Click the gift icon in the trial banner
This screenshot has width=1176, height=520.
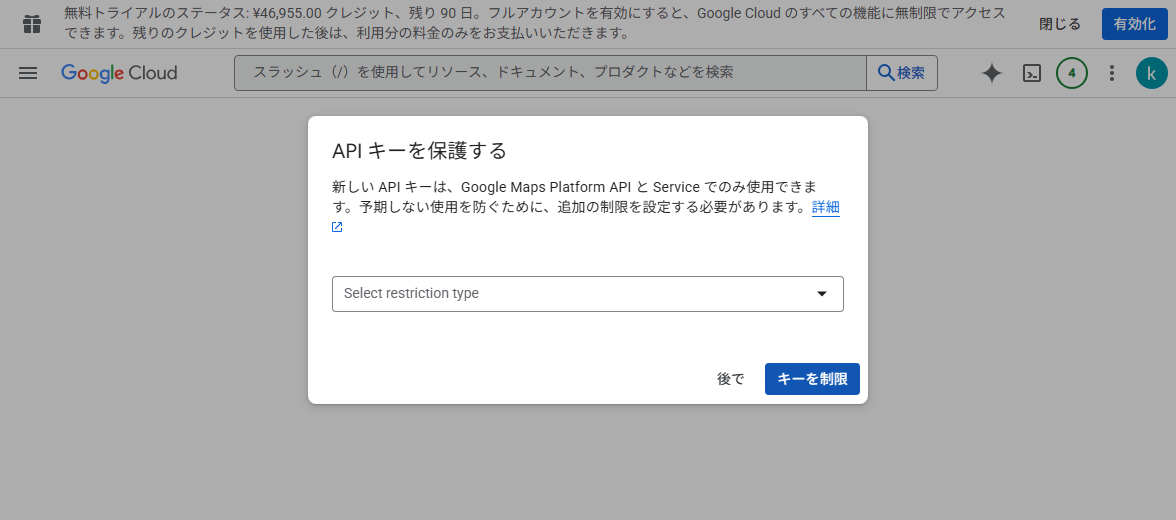32,24
